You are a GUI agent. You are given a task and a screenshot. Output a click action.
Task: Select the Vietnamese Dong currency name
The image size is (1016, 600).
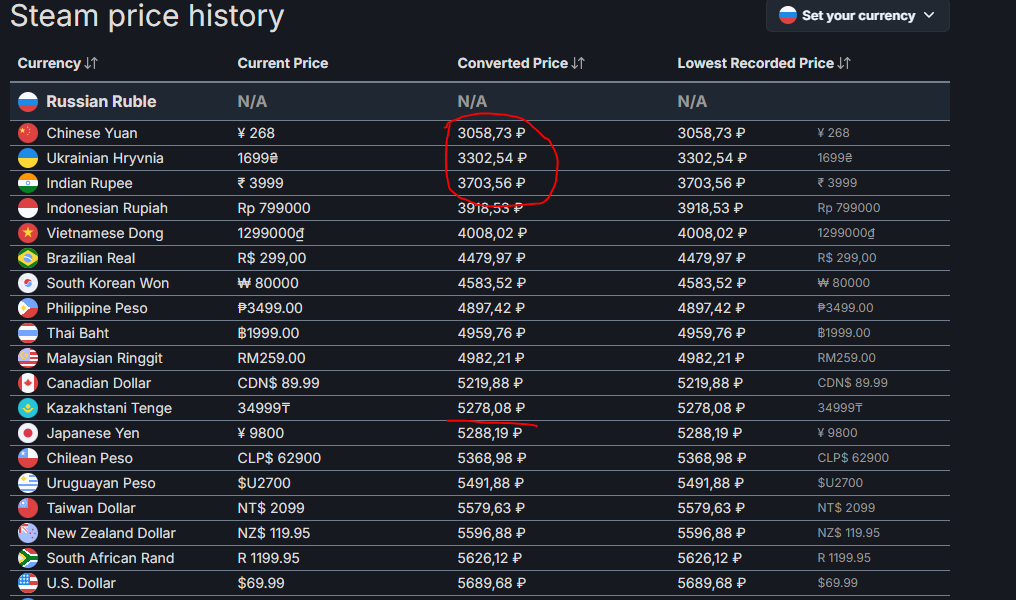click(x=105, y=233)
